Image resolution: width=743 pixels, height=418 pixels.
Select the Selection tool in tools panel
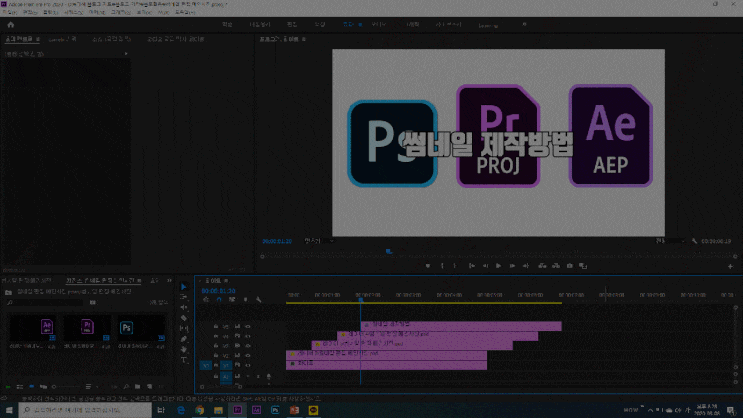tap(184, 287)
